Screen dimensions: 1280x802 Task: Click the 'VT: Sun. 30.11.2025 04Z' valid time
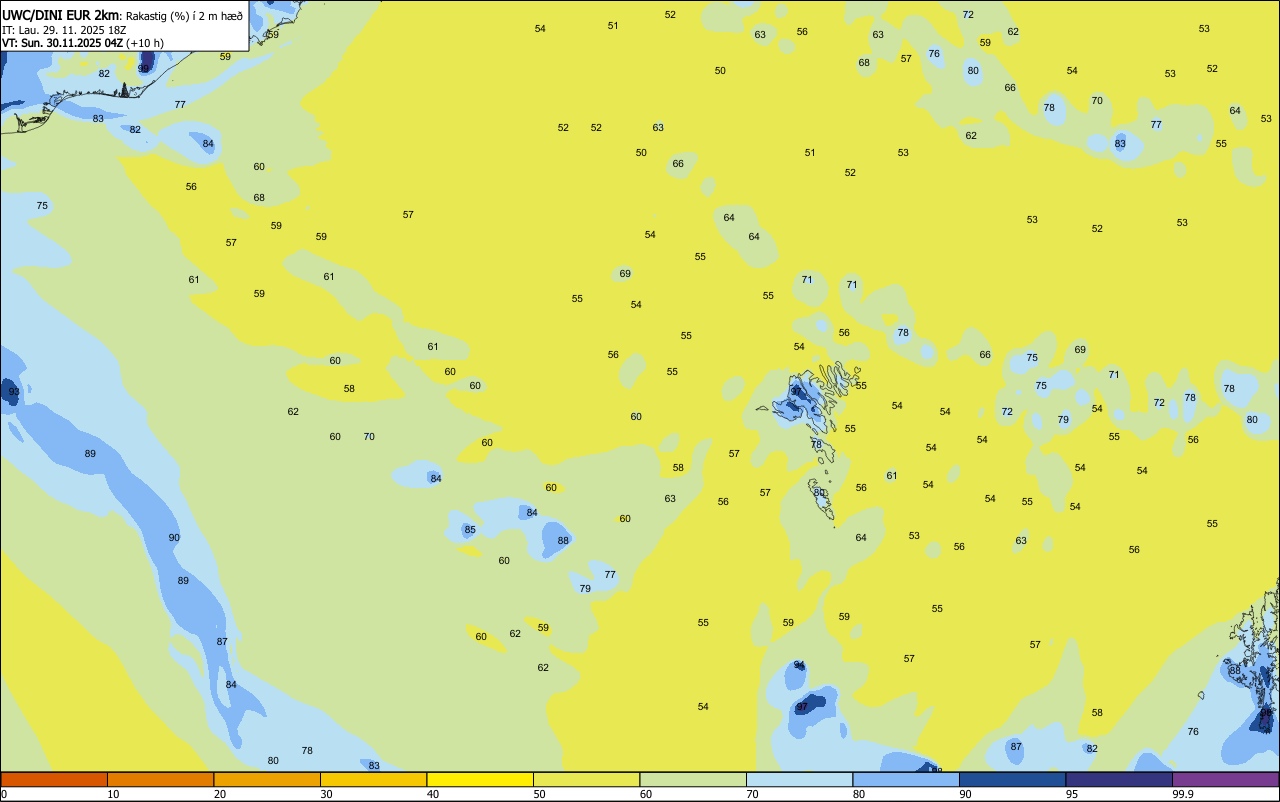coord(62,43)
